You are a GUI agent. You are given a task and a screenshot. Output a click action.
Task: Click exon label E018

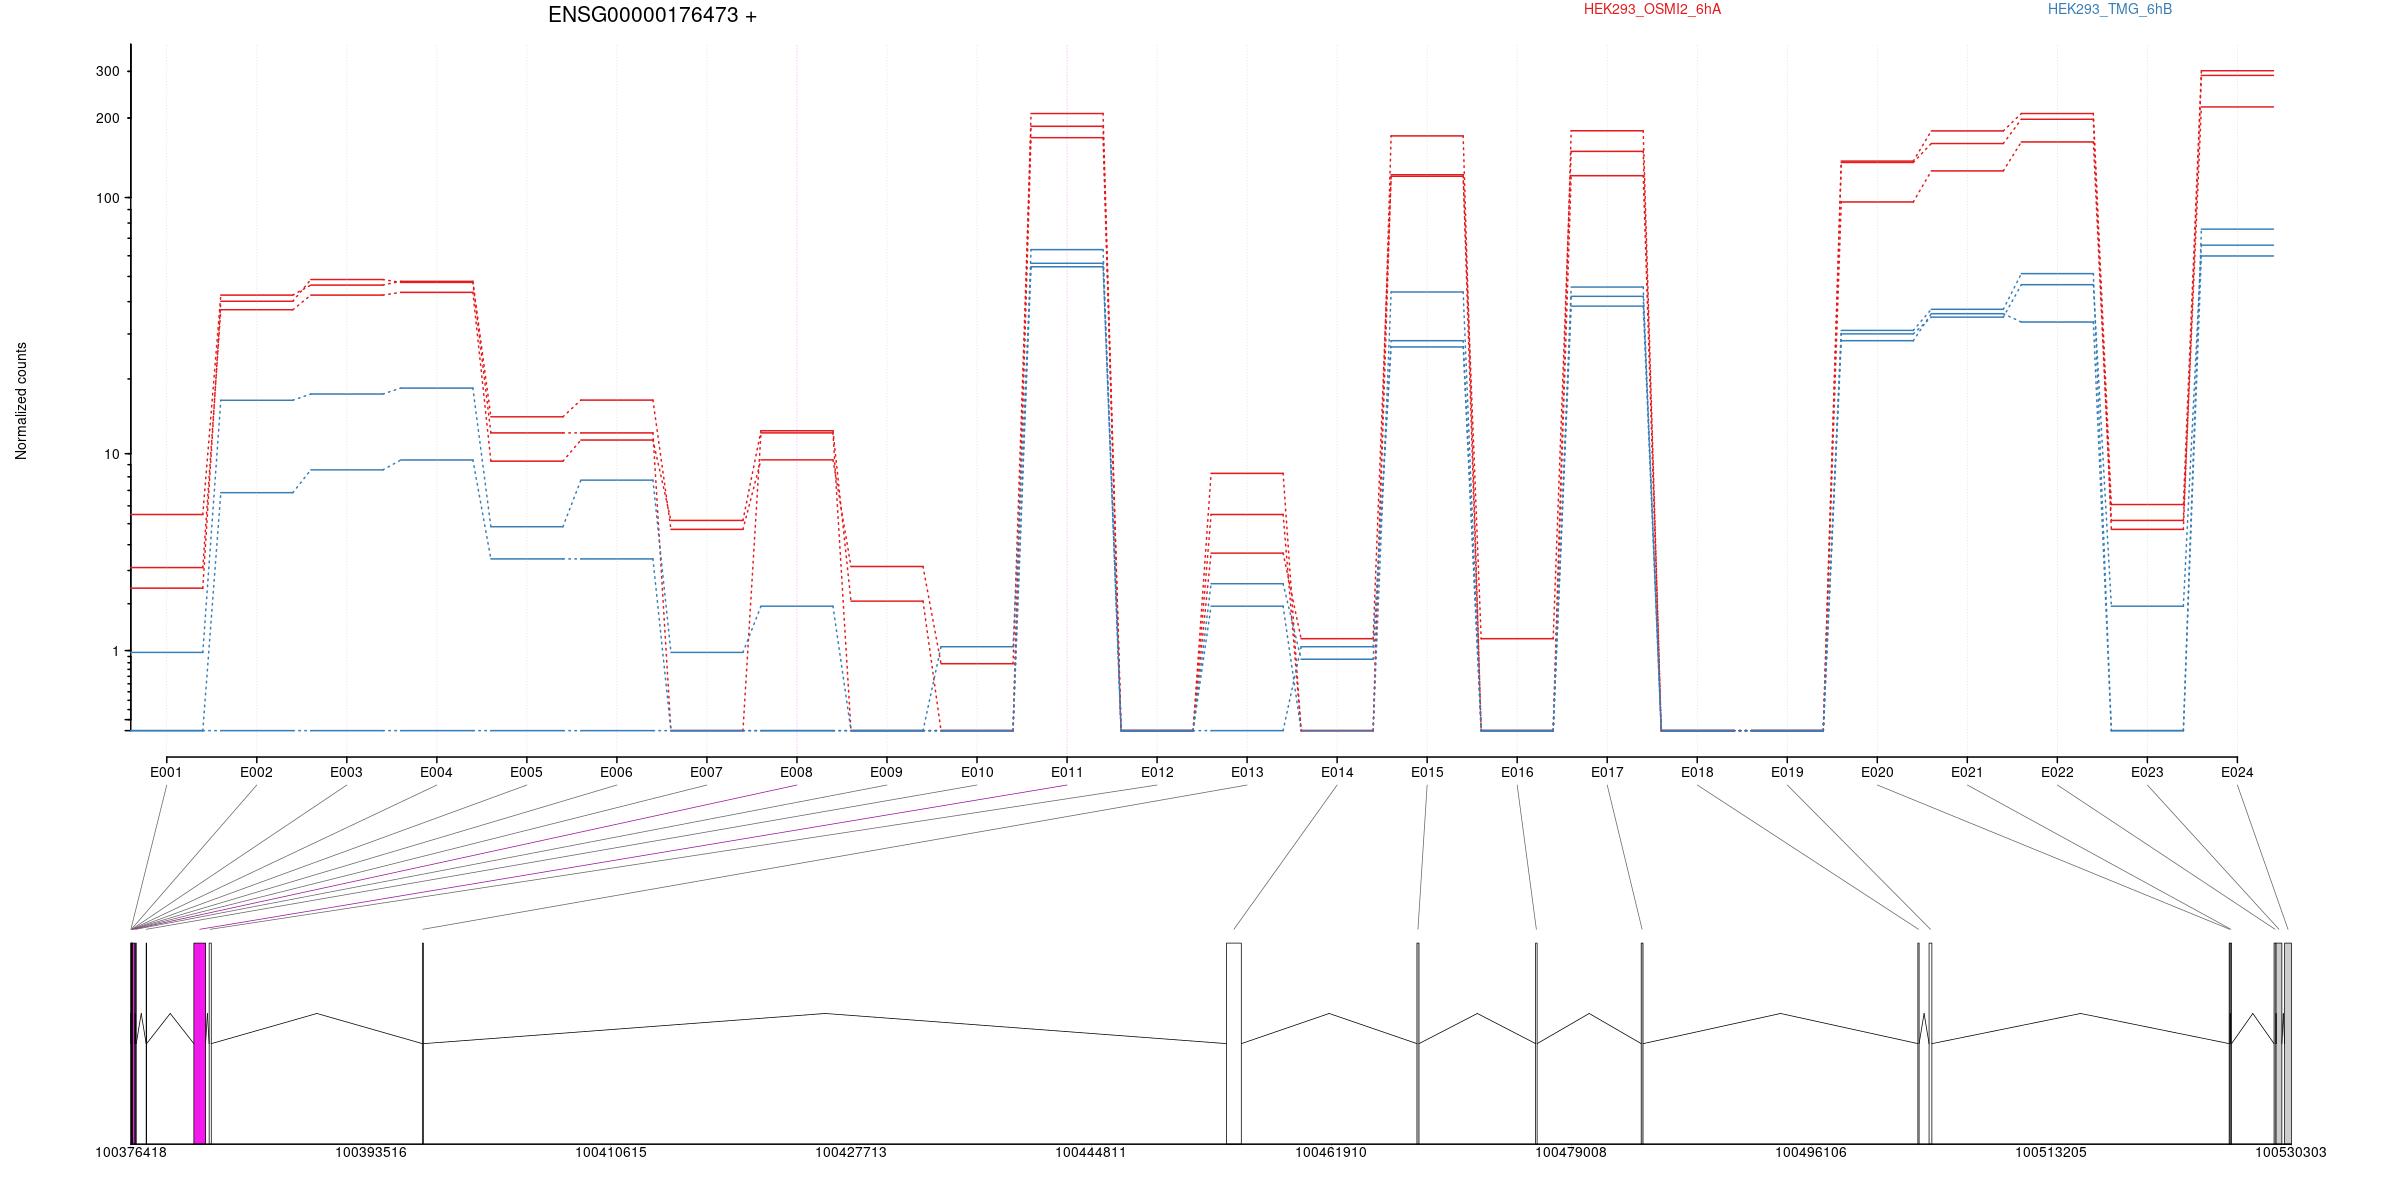coord(1697,772)
